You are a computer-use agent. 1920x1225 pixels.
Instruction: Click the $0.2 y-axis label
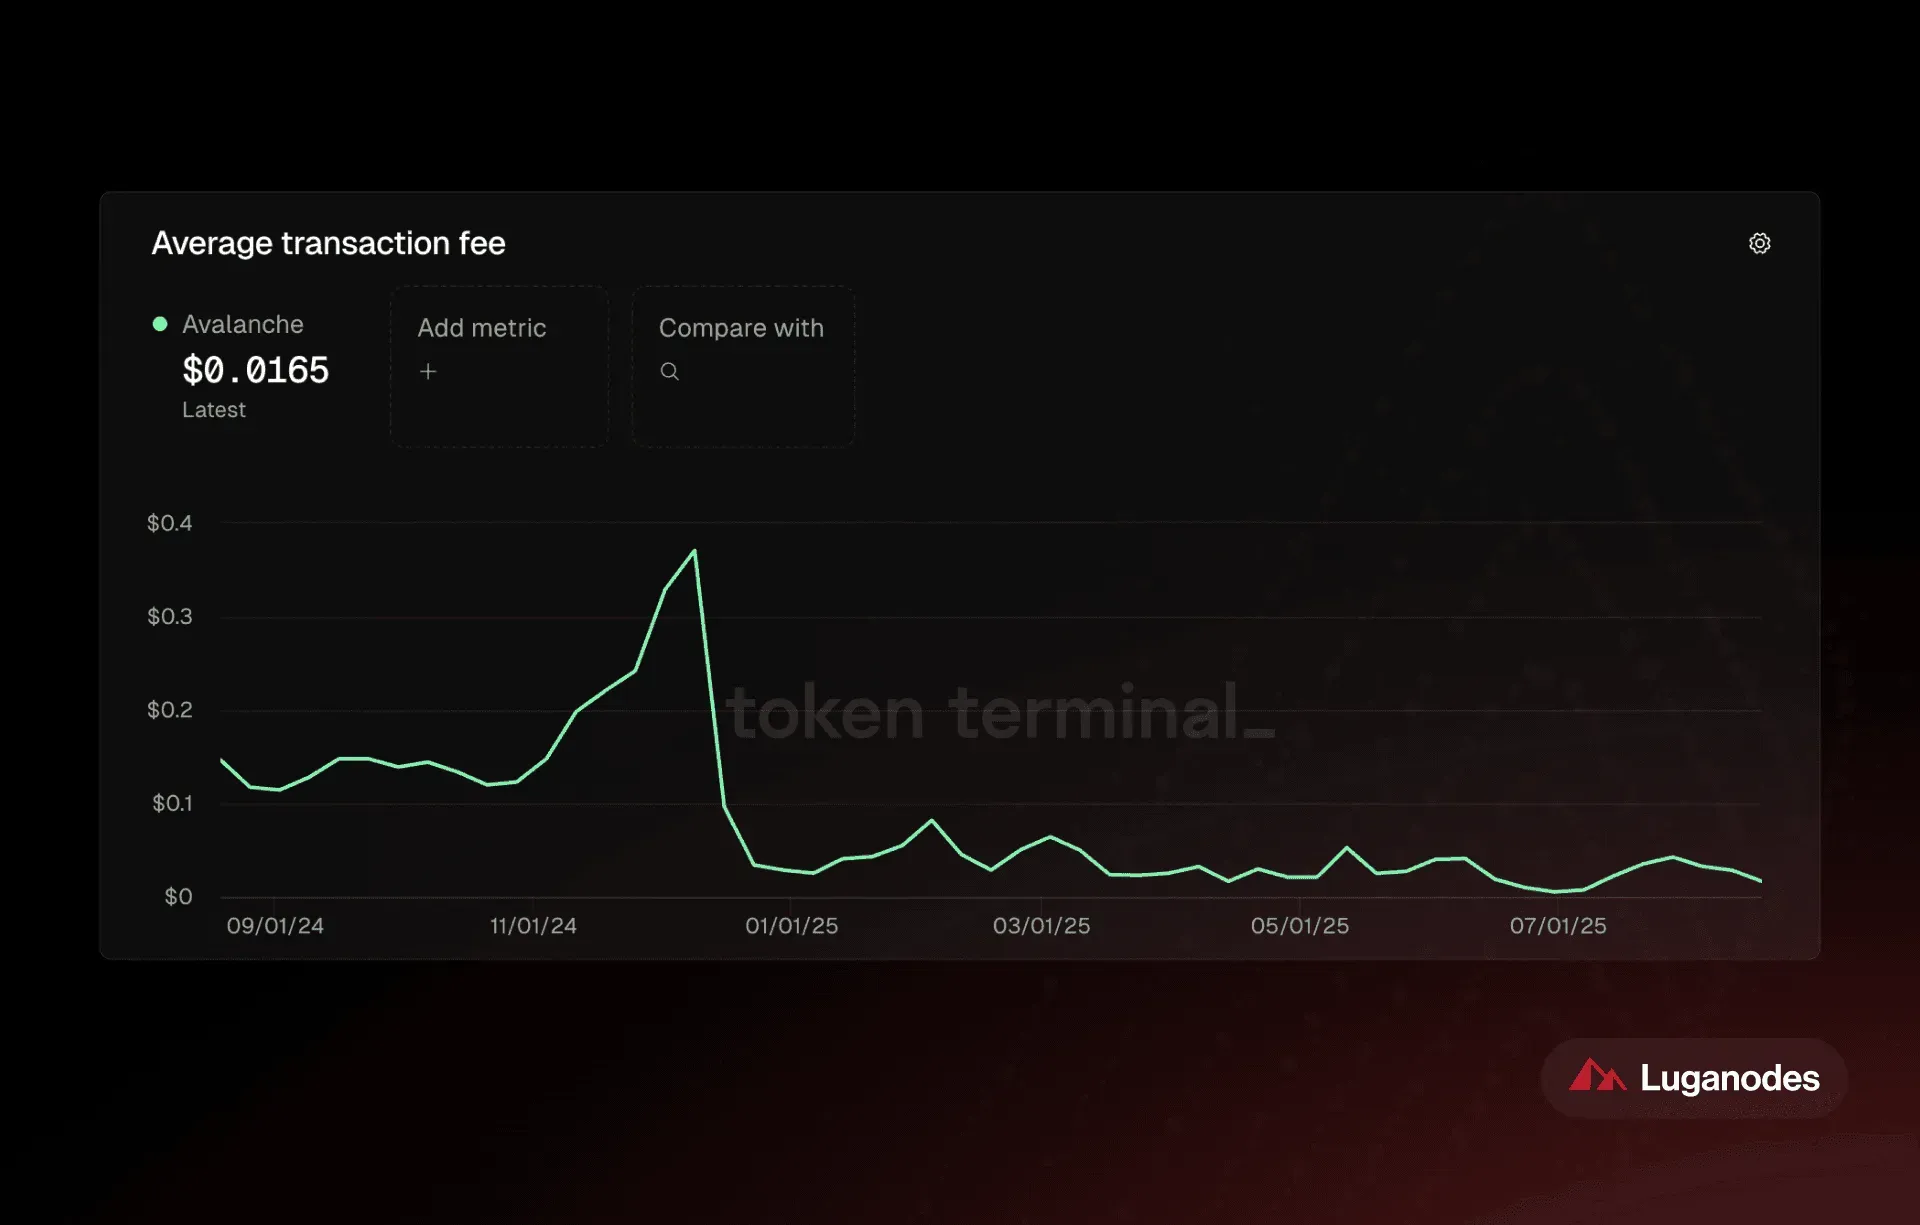(169, 710)
